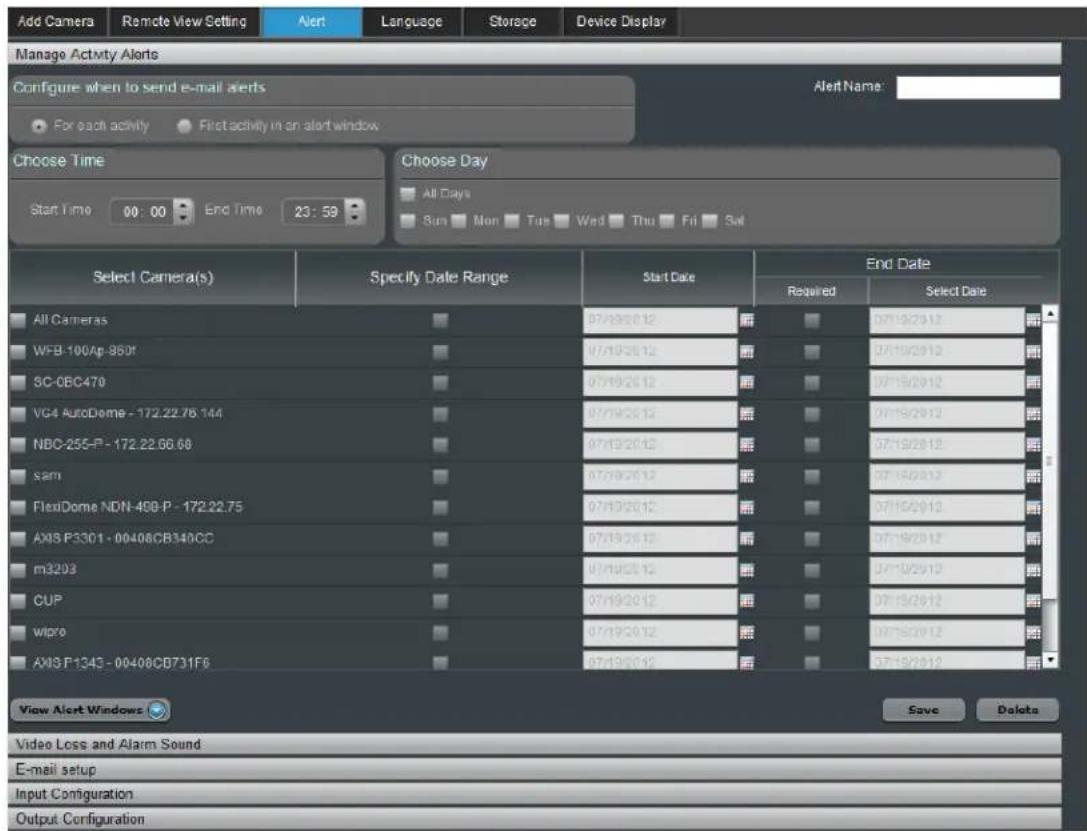Open Start Date calendar for sam row
The image size is (1087, 831).
[x=747, y=476]
